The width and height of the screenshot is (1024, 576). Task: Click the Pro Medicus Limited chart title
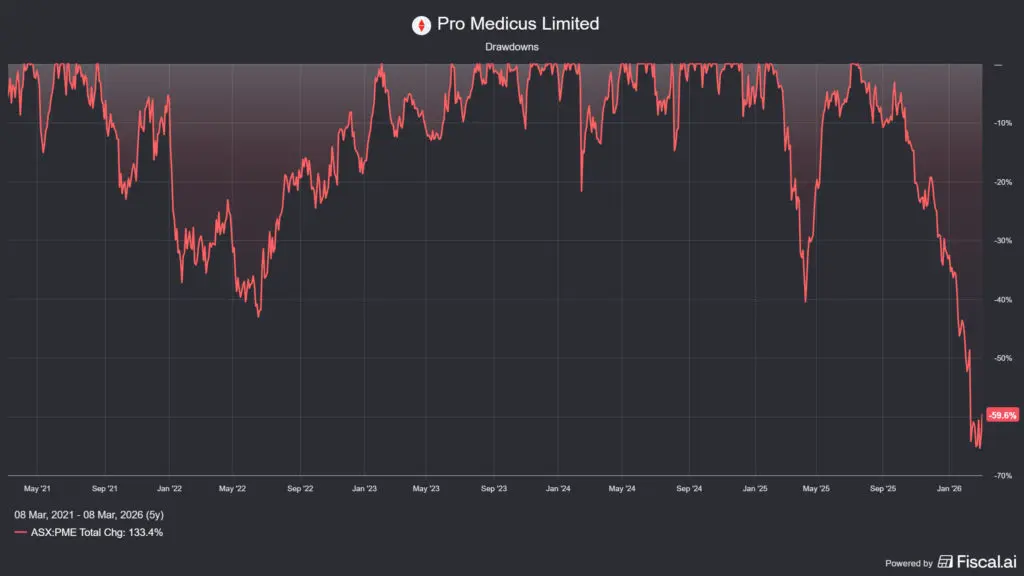tap(518, 24)
